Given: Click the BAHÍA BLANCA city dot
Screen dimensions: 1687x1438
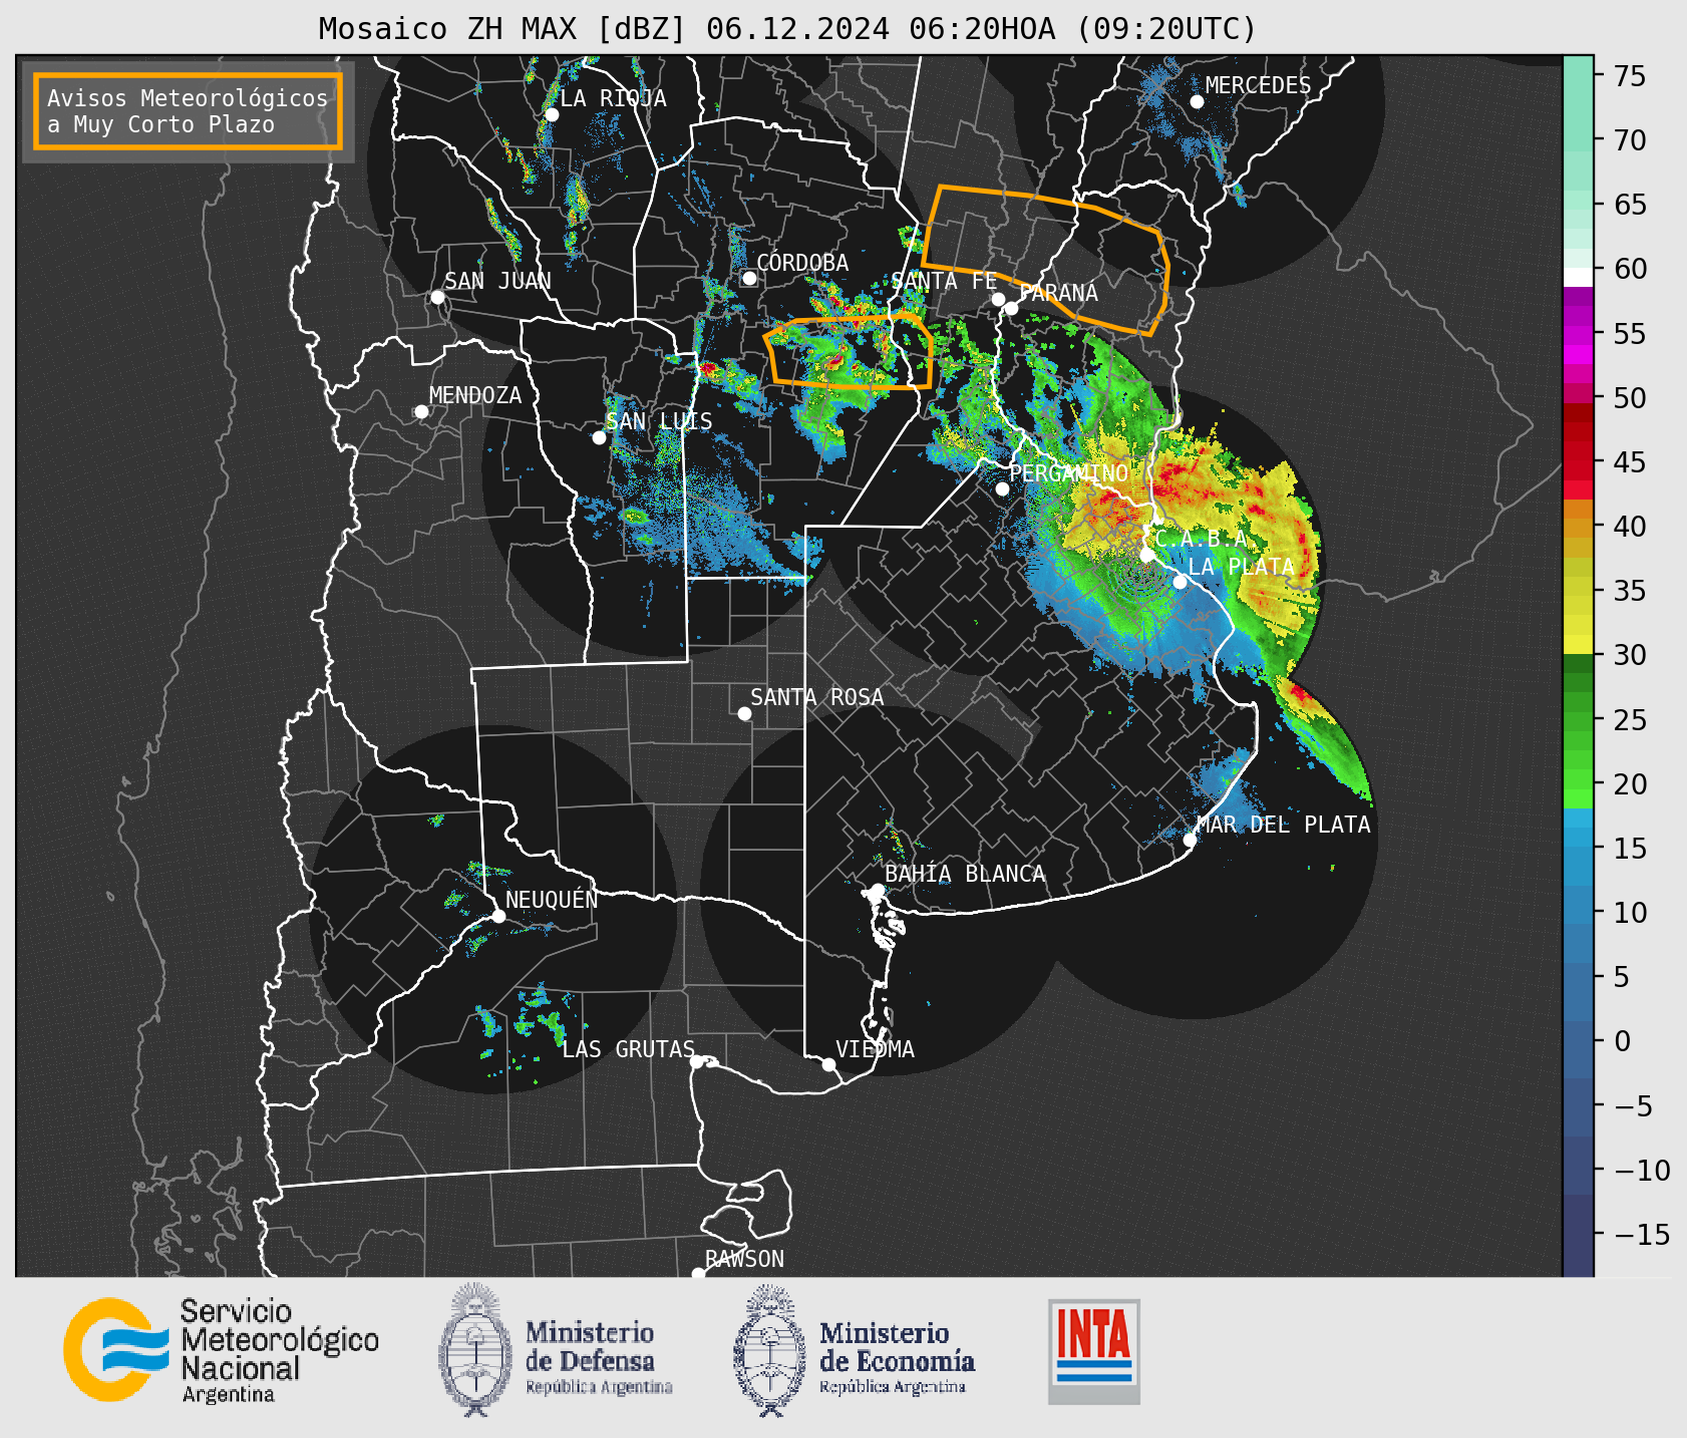Looking at the screenshot, I should click(877, 889).
